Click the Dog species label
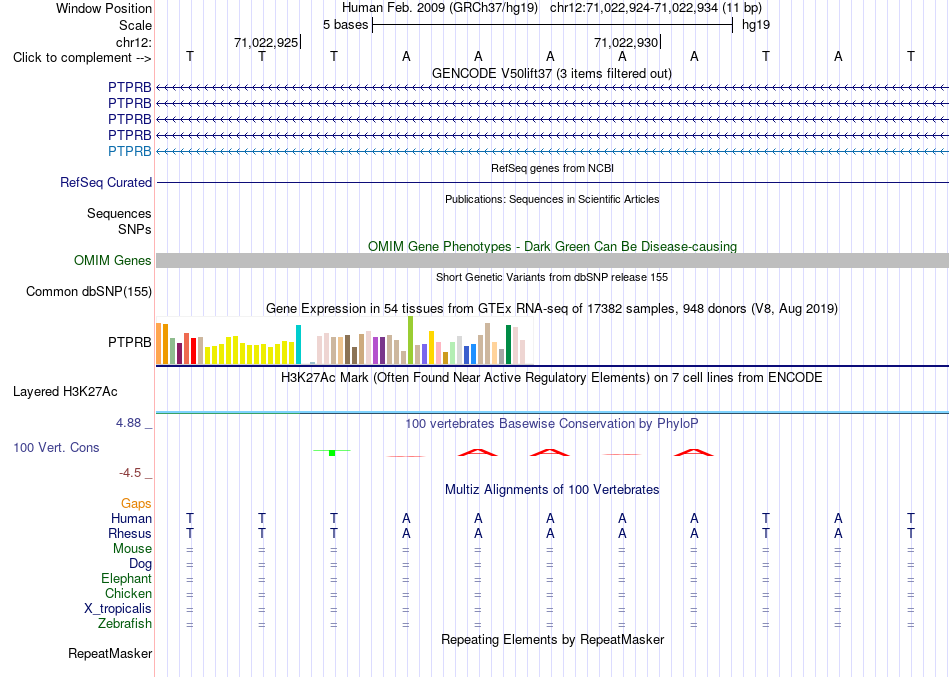This screenshot has width=950, height=677. click(x=140, y=564)
